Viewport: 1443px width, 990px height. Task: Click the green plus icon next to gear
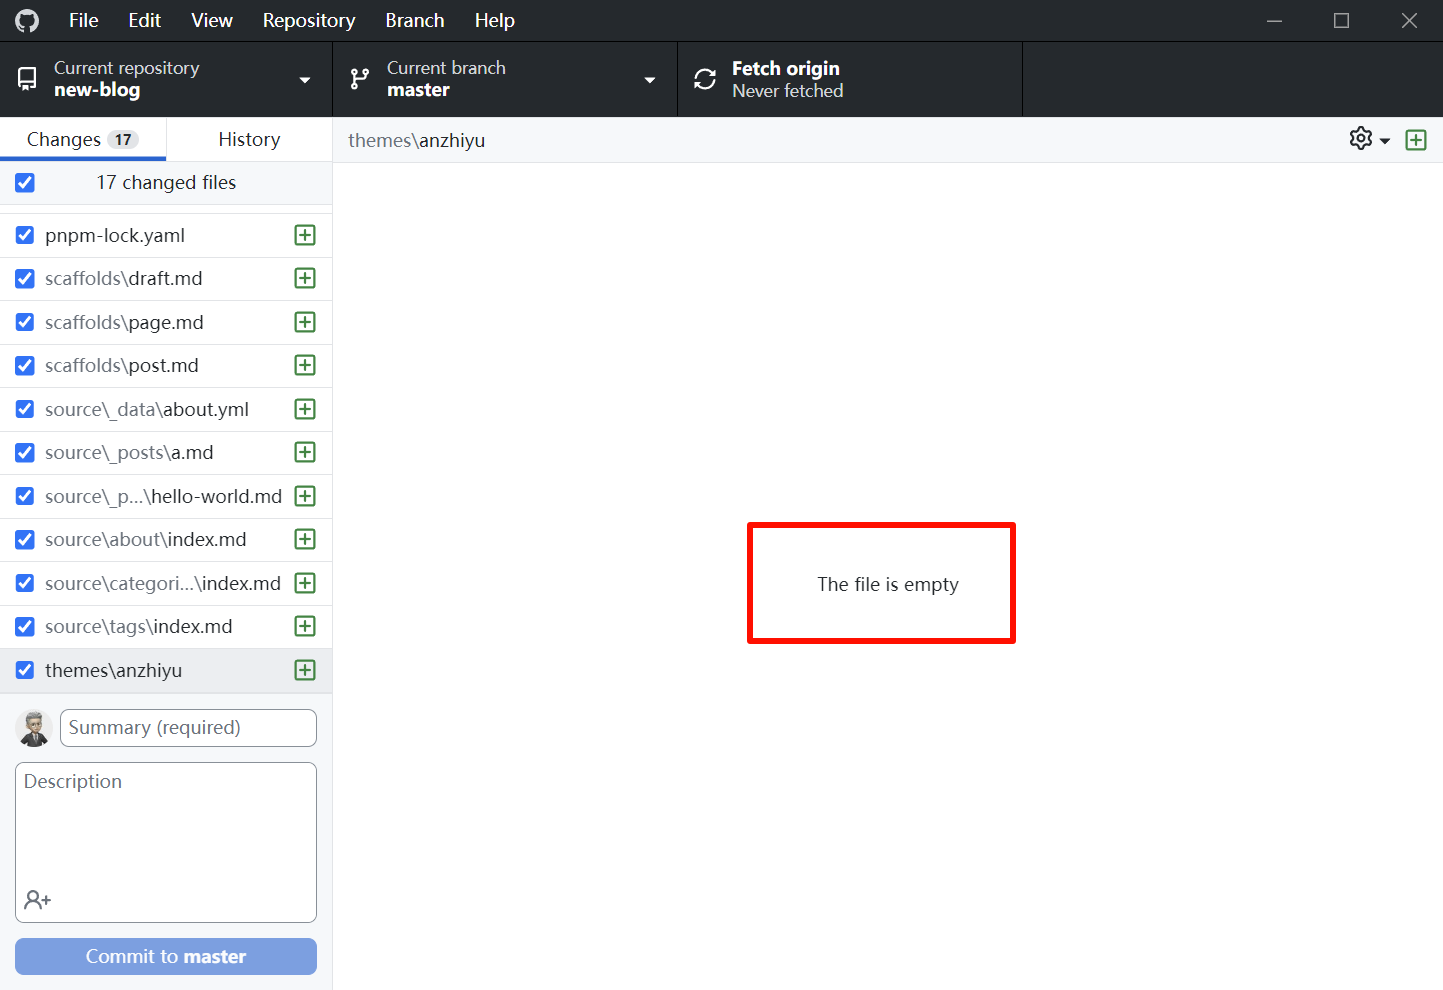[x=1416, y=139]
